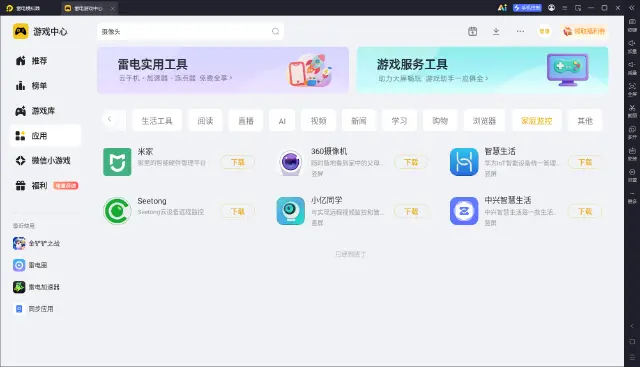Click the search magnifier icon

(276, 31)
